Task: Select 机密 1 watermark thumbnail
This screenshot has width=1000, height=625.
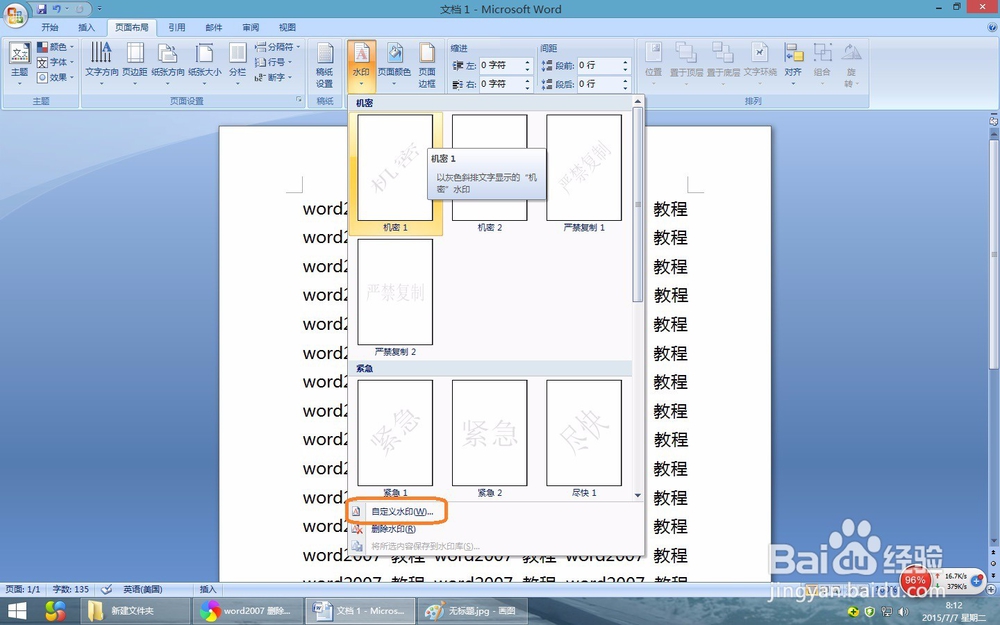Action: [395, 173]
